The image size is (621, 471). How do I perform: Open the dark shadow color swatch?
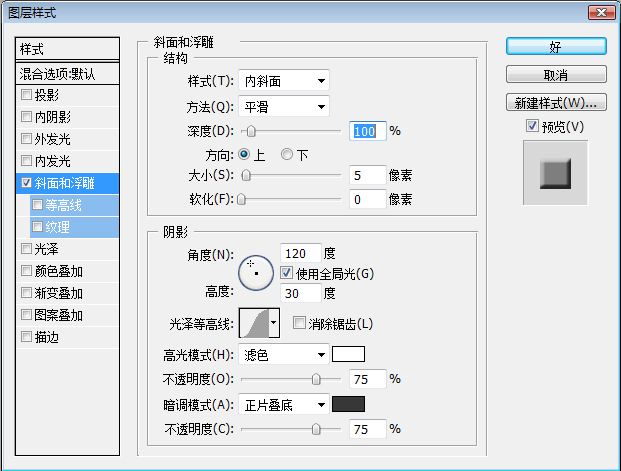coord(348,404)
